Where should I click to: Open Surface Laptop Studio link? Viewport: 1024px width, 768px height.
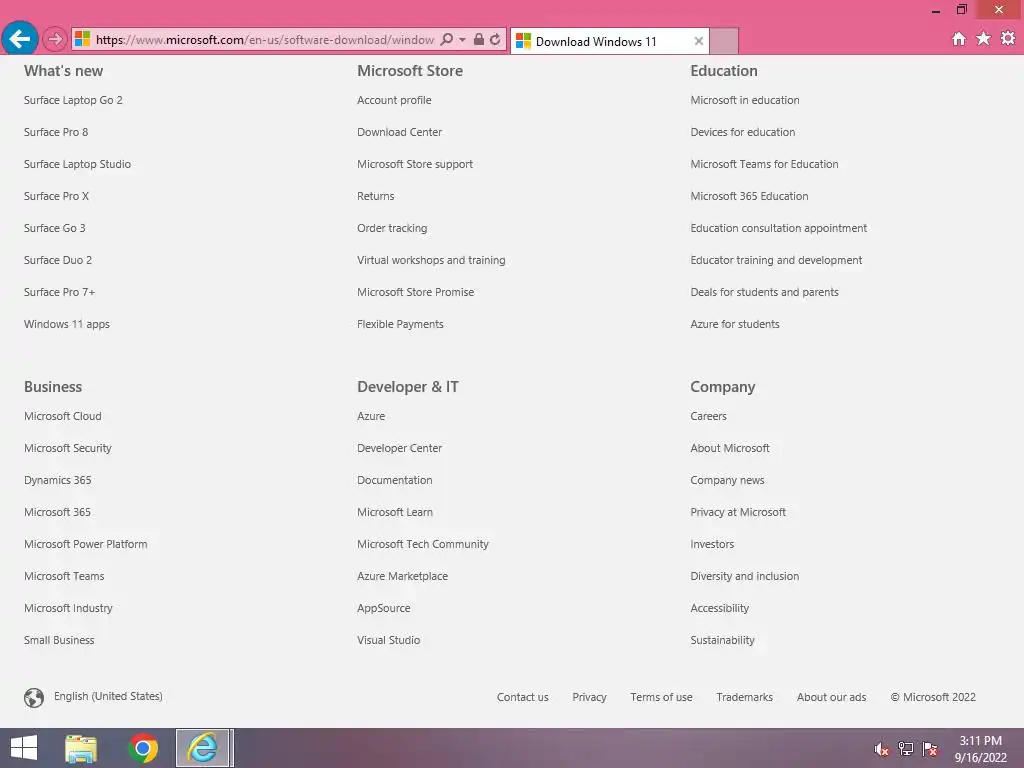pyautogui.click(x=77, y=164)
